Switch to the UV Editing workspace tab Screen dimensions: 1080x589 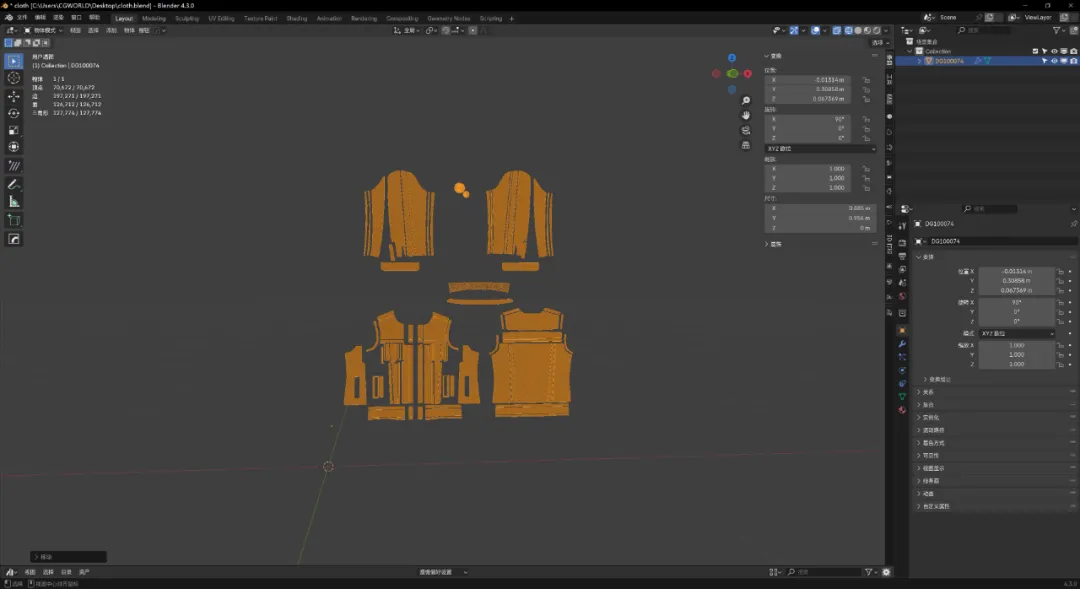tap(221, 18)
